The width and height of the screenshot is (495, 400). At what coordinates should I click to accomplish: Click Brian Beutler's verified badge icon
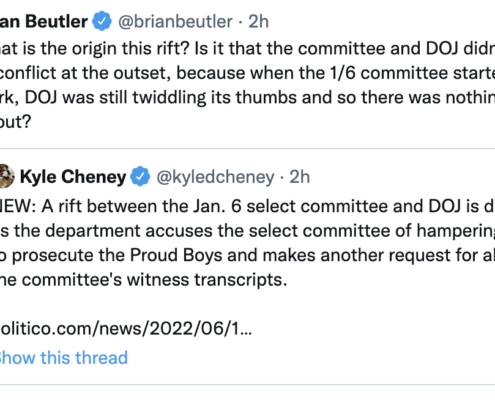click(102, 21)
